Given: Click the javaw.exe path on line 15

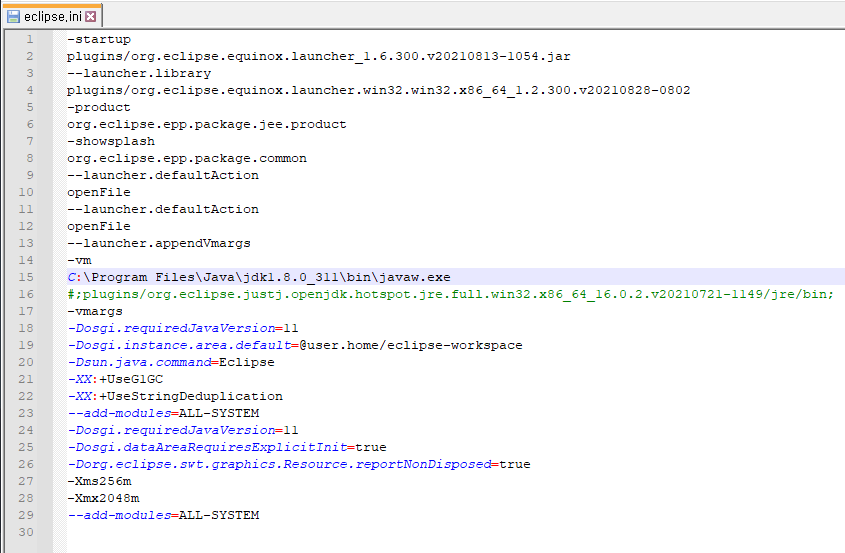Looking at the screenshot, I should point(259,277).
